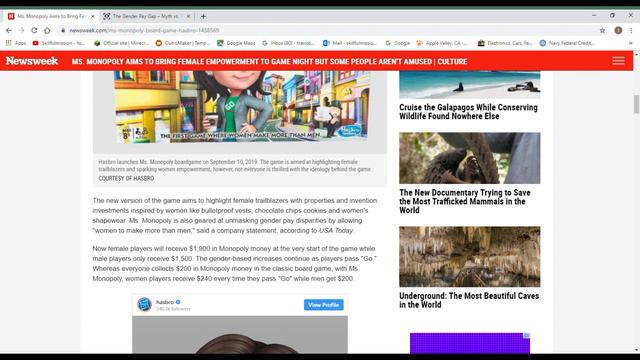Open the OutroMaker bookmark
Viewport: 640px width, 360px height.
pos(182,43)
